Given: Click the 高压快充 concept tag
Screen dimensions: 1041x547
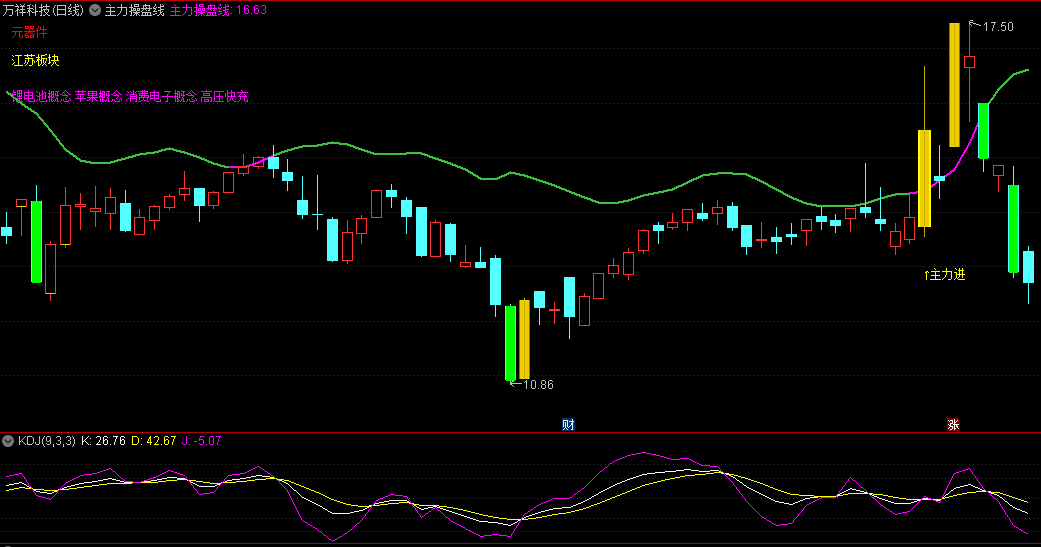Looking at the screenshot, I should pos(224,96).
